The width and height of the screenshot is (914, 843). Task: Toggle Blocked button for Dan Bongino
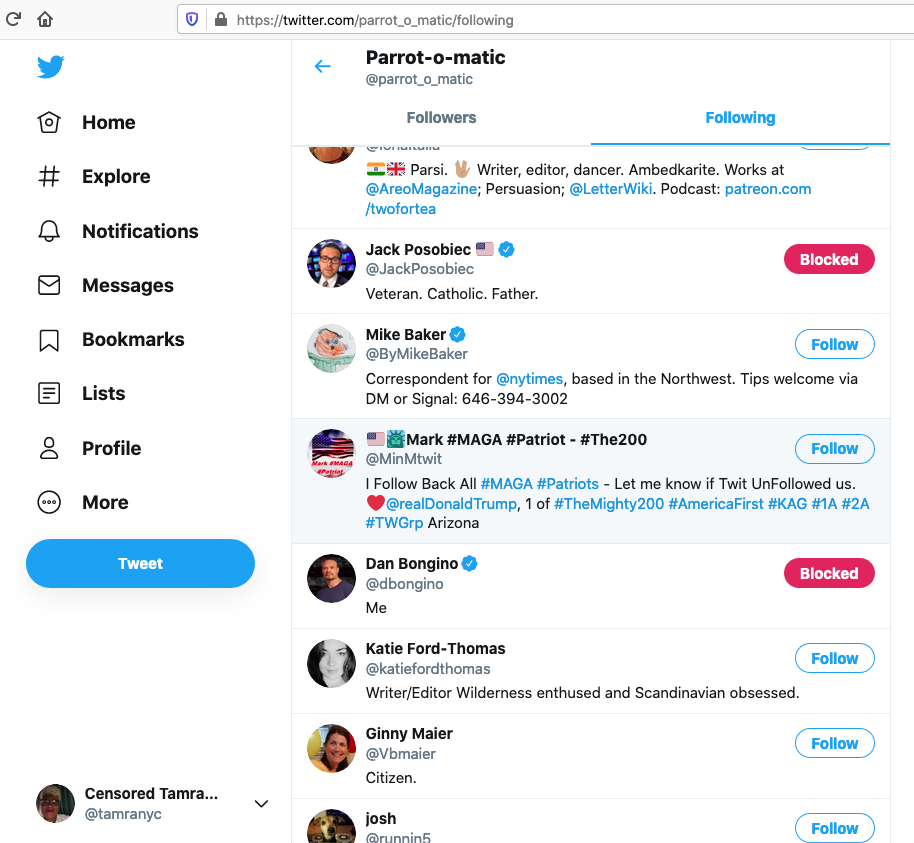coord(828,574)
